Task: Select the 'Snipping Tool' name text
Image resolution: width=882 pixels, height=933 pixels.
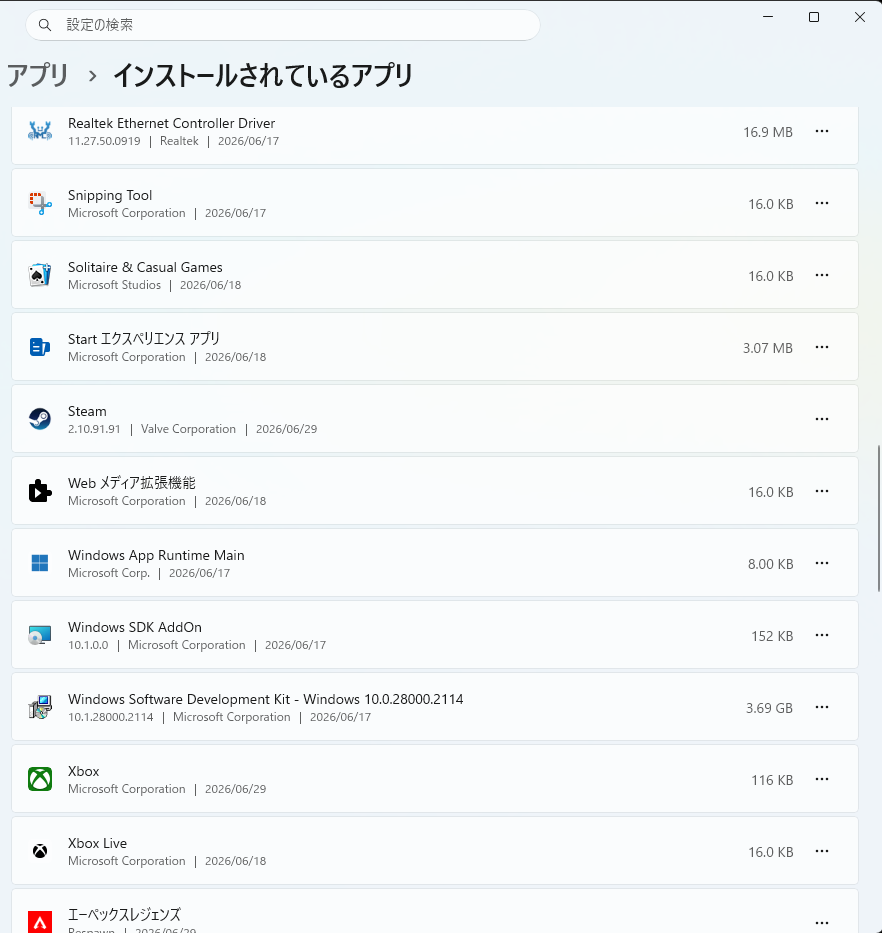Action: click(110, 195)
